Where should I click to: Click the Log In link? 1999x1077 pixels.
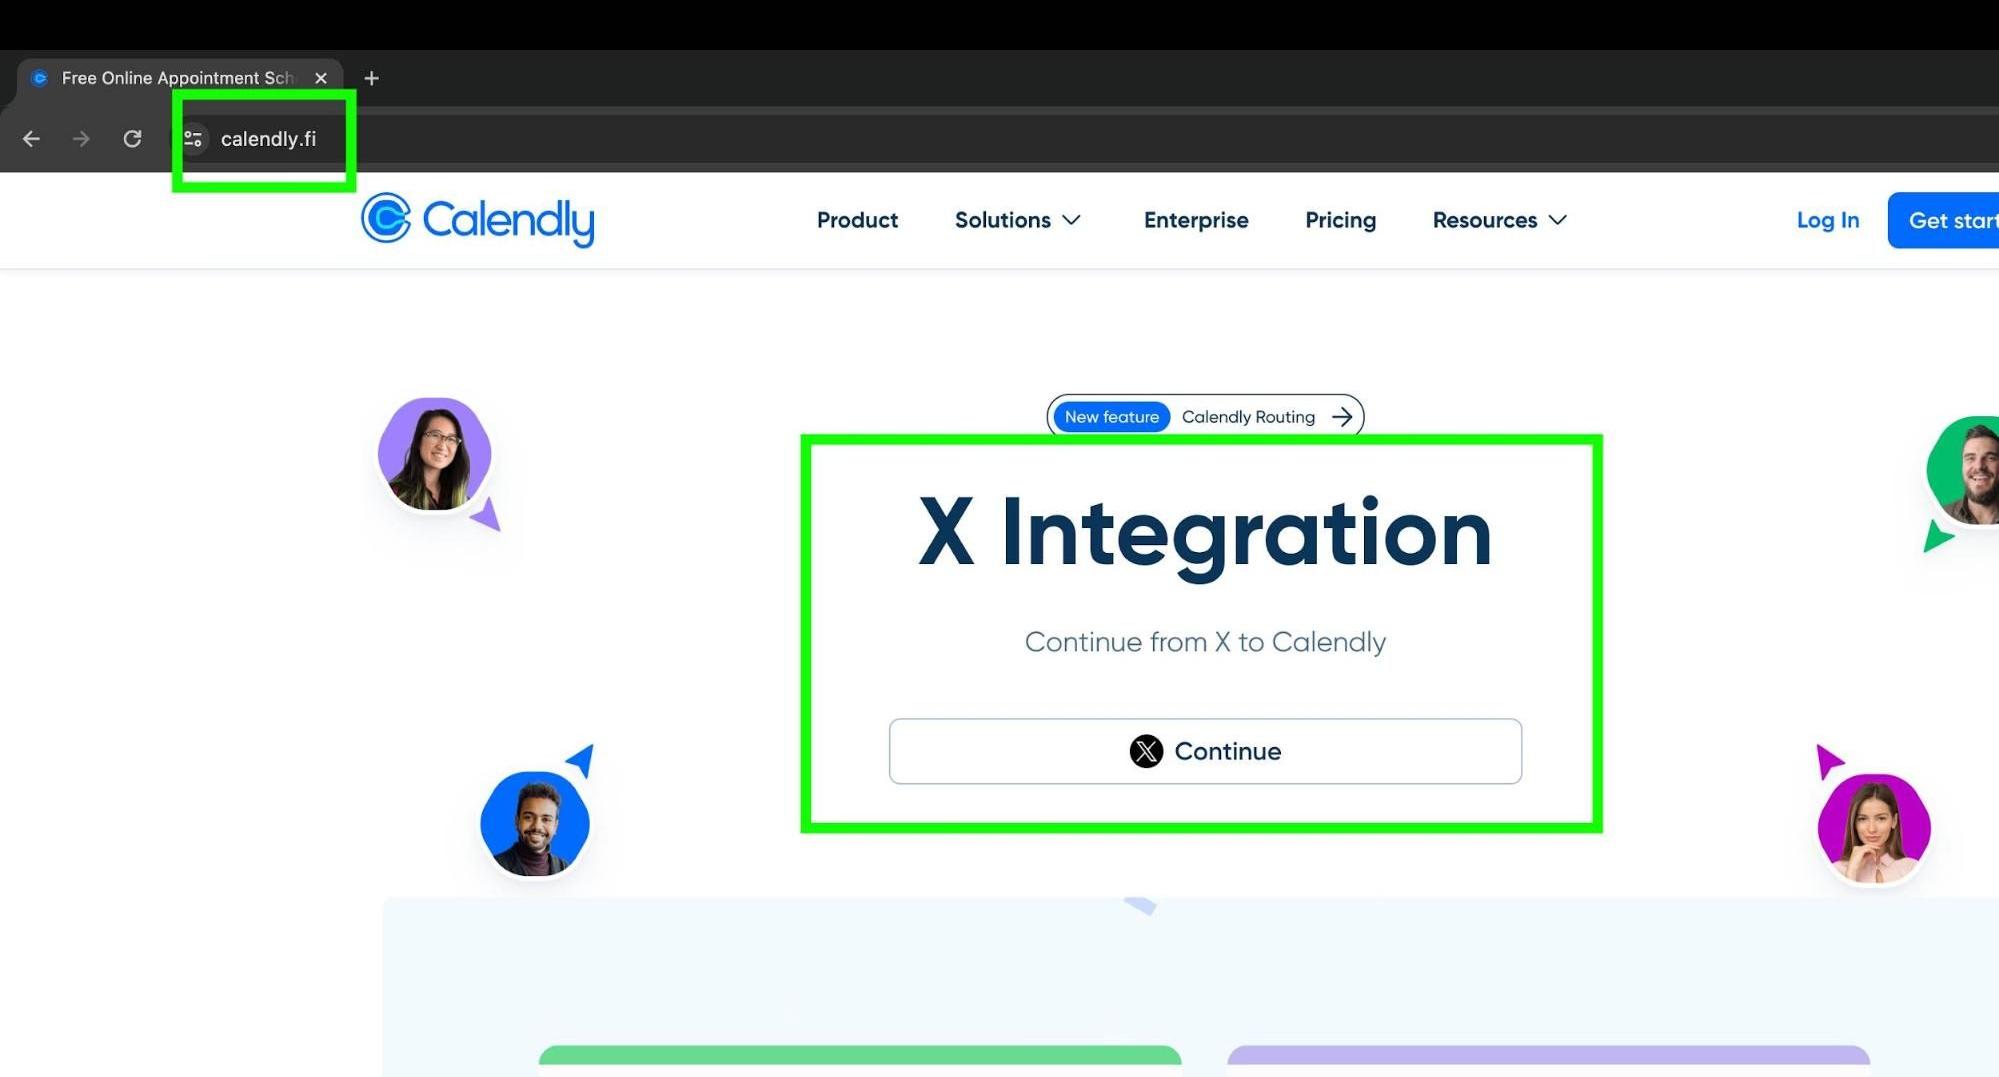click(x=1827, y=220)
